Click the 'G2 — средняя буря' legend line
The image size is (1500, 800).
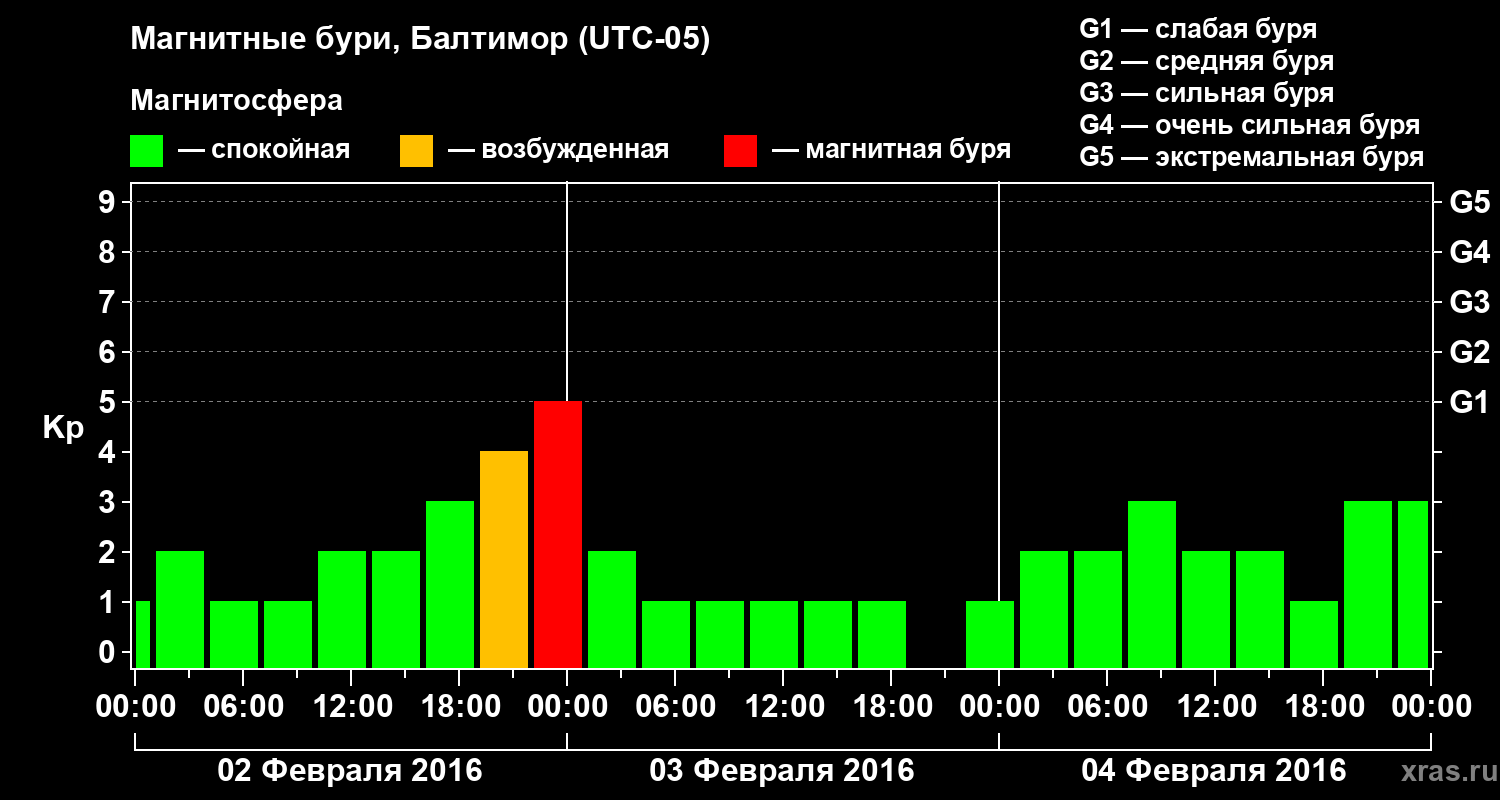(1207, 61)
